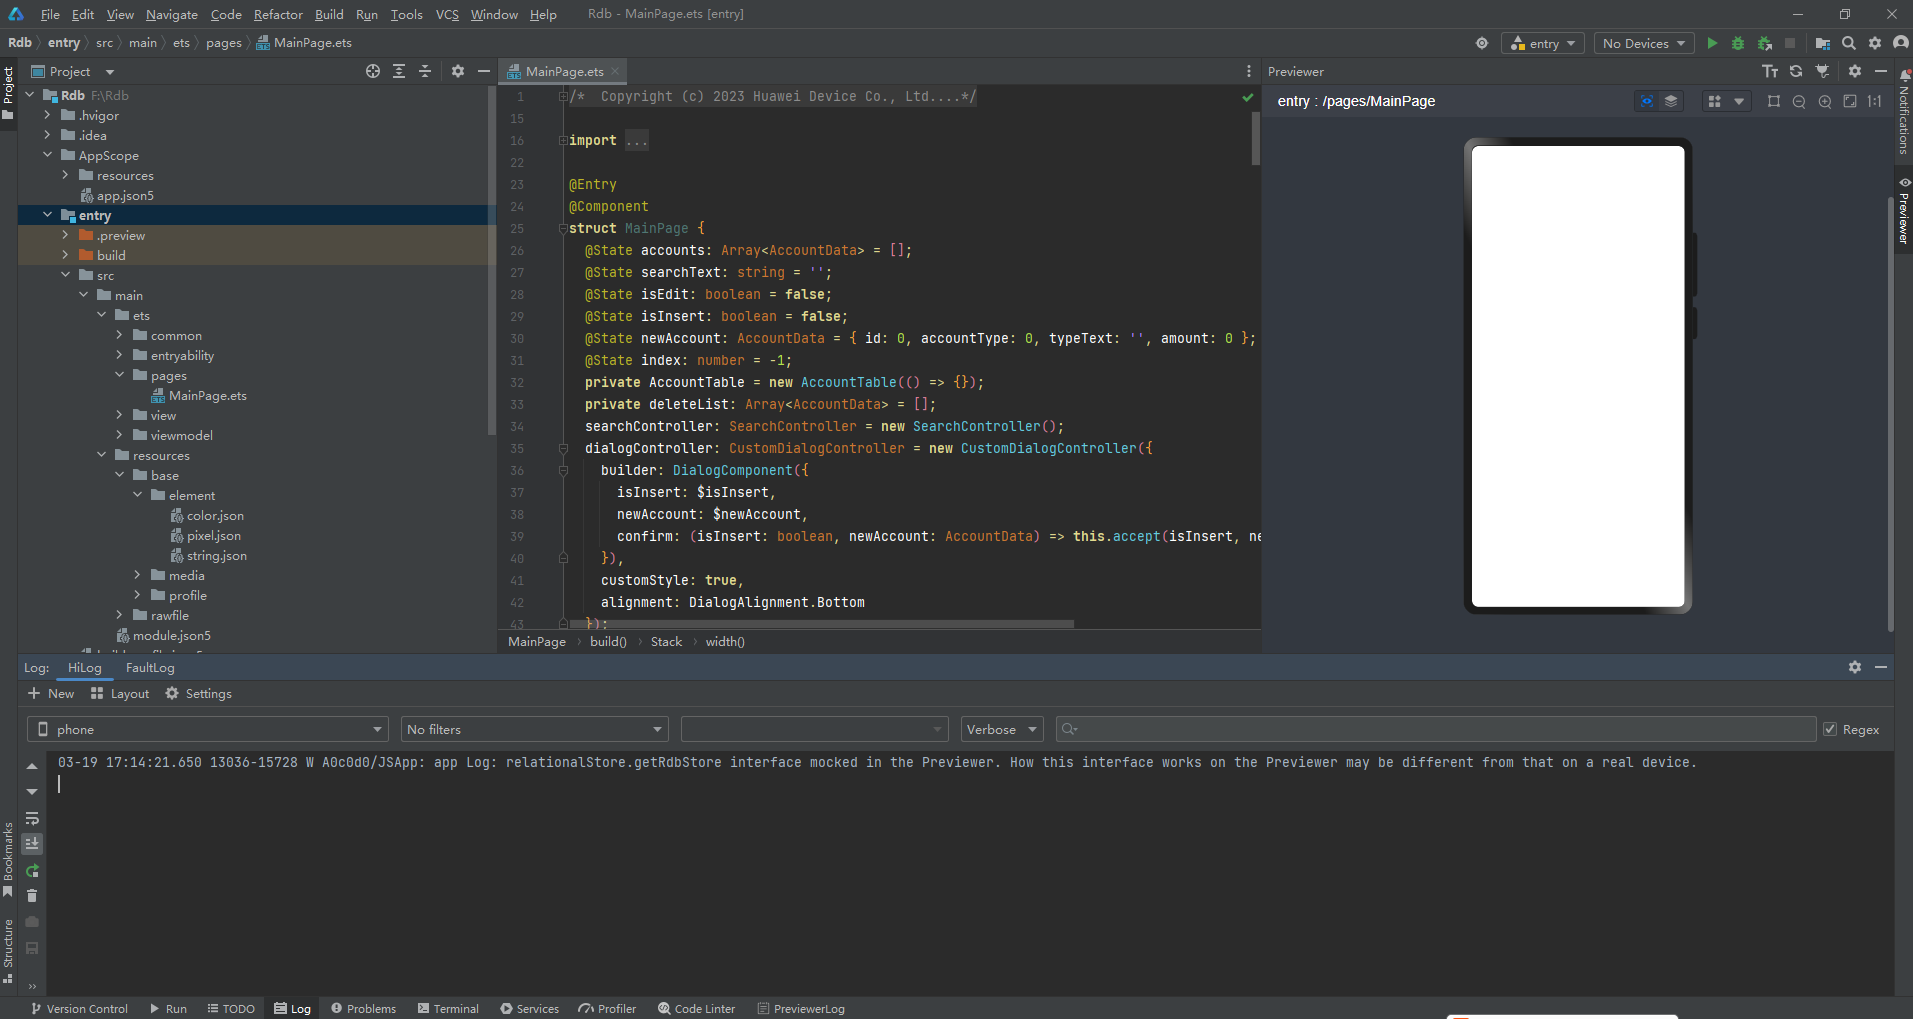This screenshot has height=1019, width=1913.
Task: Expand folded import block in editor
Action: tap(637, 141)
